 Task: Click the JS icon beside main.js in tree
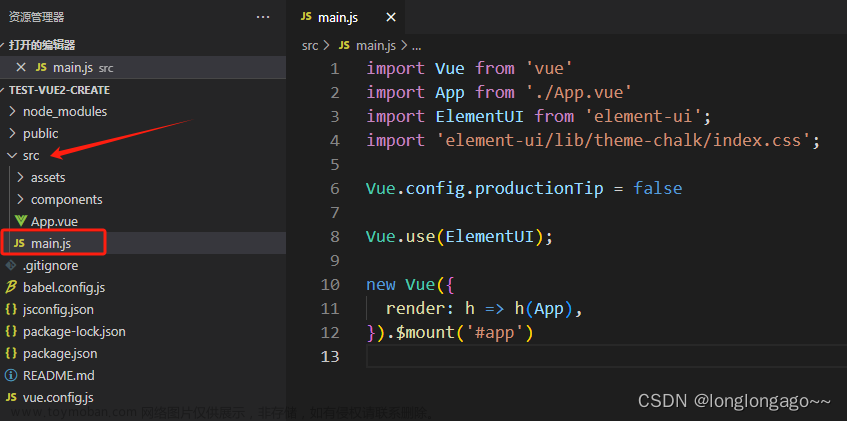[x=19, y=243]
